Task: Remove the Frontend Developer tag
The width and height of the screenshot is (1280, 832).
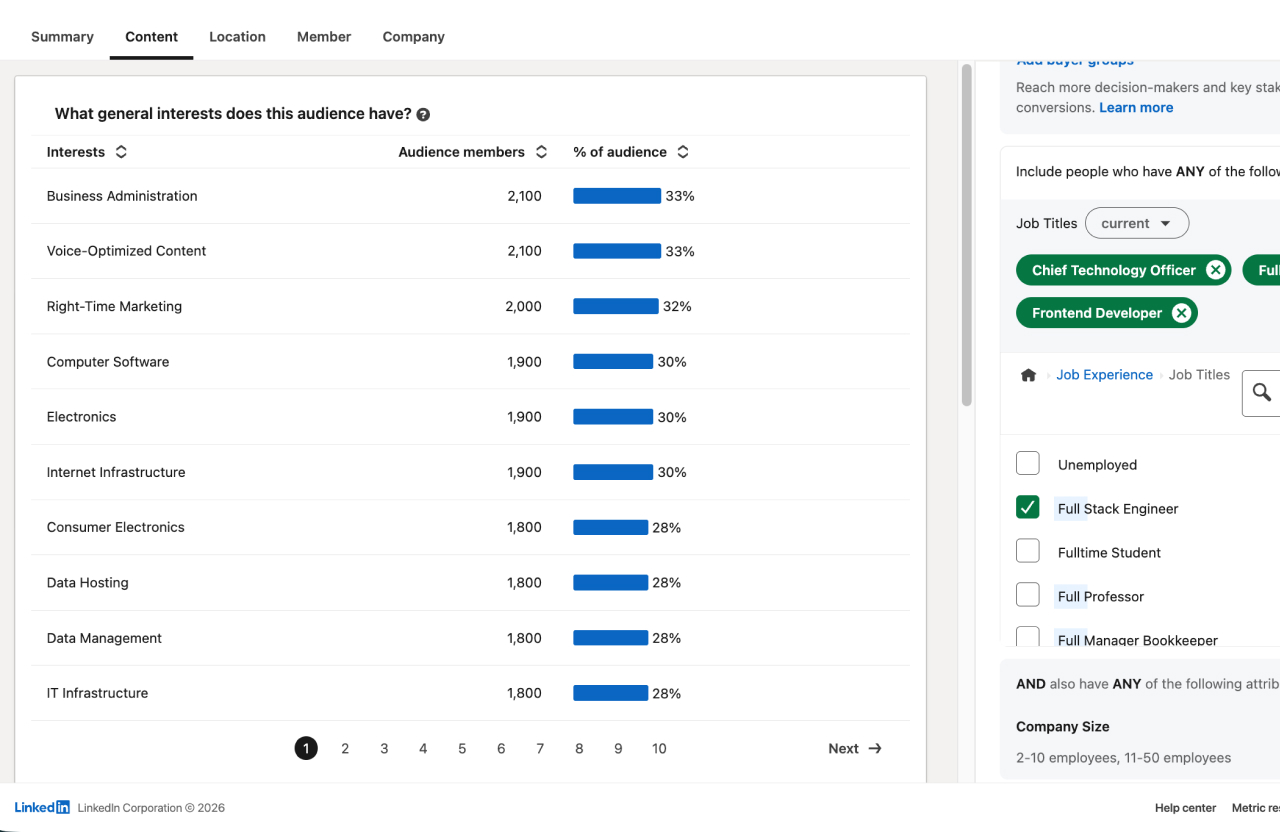Action: (x=1181, y=313)
